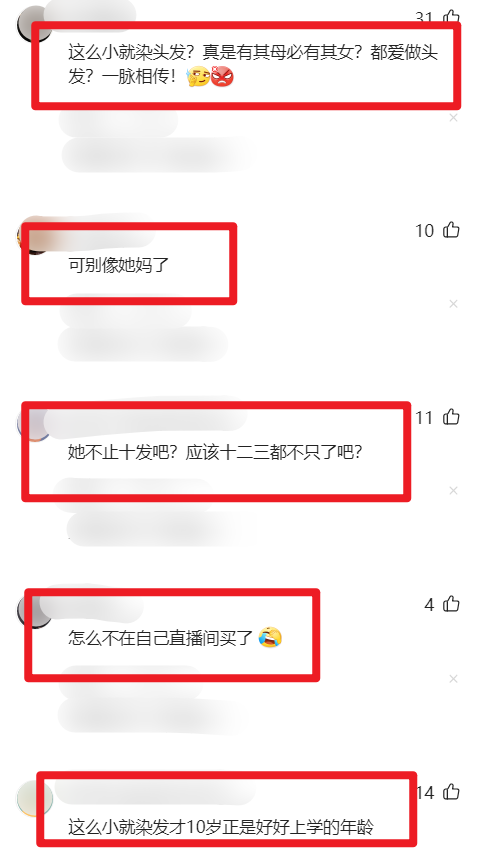490x854 pixels.
Task: Click thumbs-up beside the 11 count
Action: click(451, 417)
